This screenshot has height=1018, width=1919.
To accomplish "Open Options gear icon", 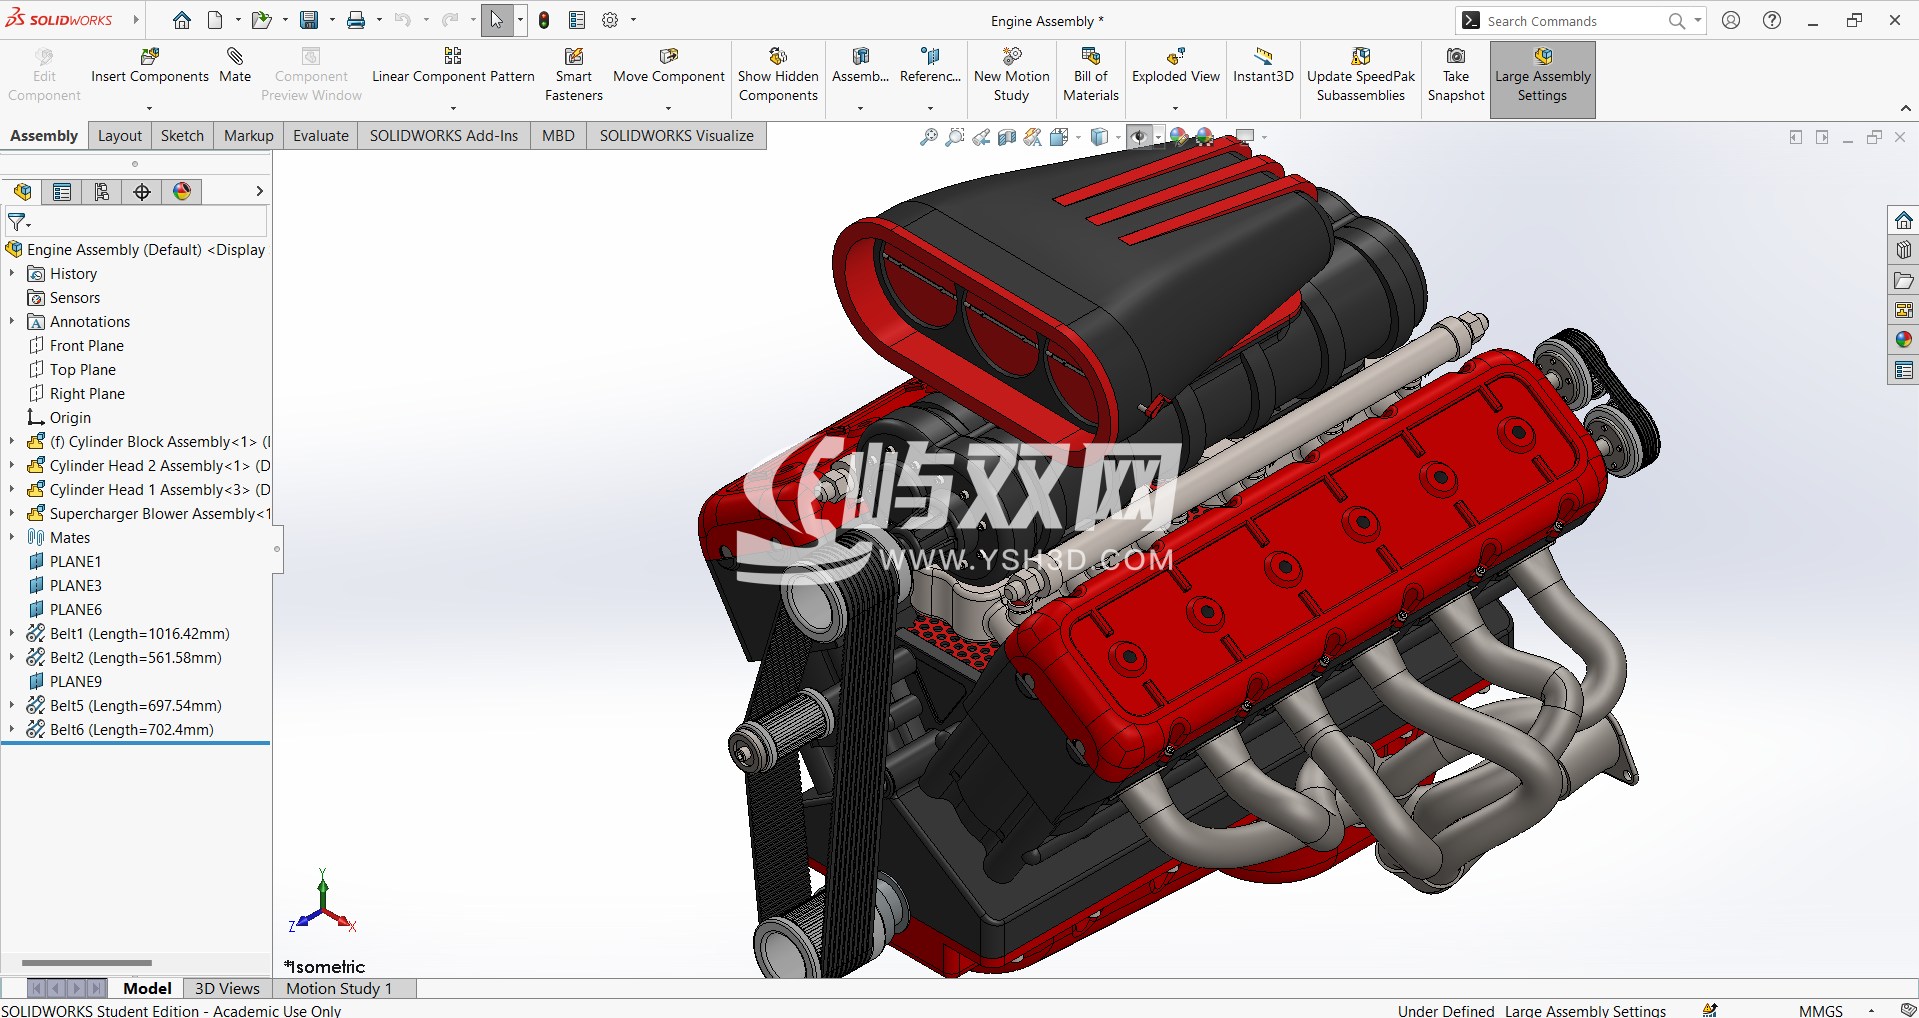I will (x=610, y=20).
